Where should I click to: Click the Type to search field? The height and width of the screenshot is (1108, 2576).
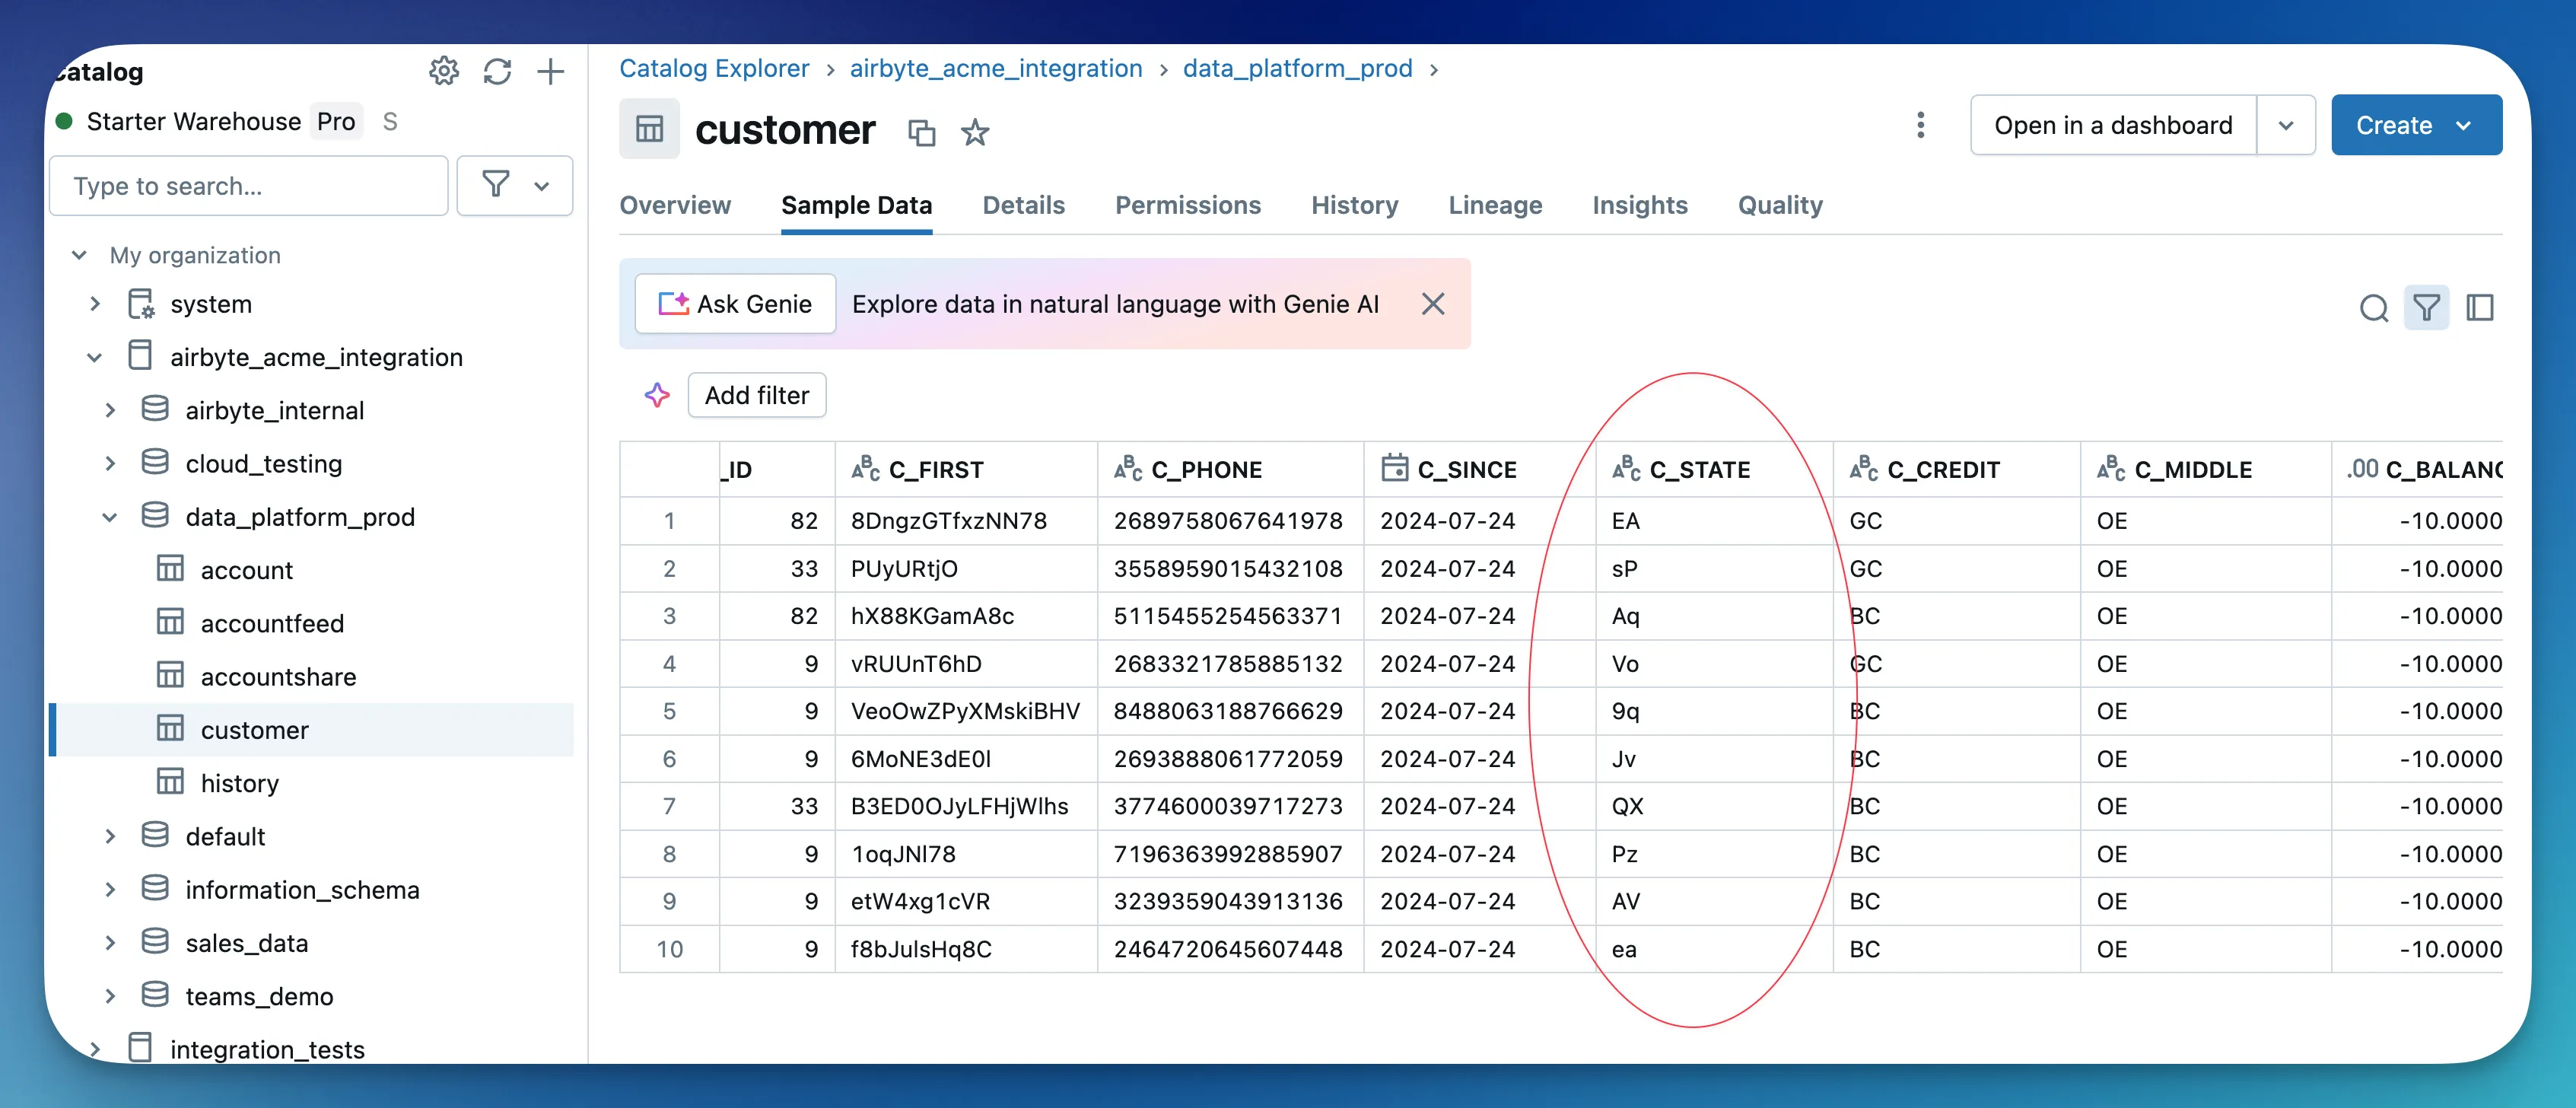click(248, 186)
